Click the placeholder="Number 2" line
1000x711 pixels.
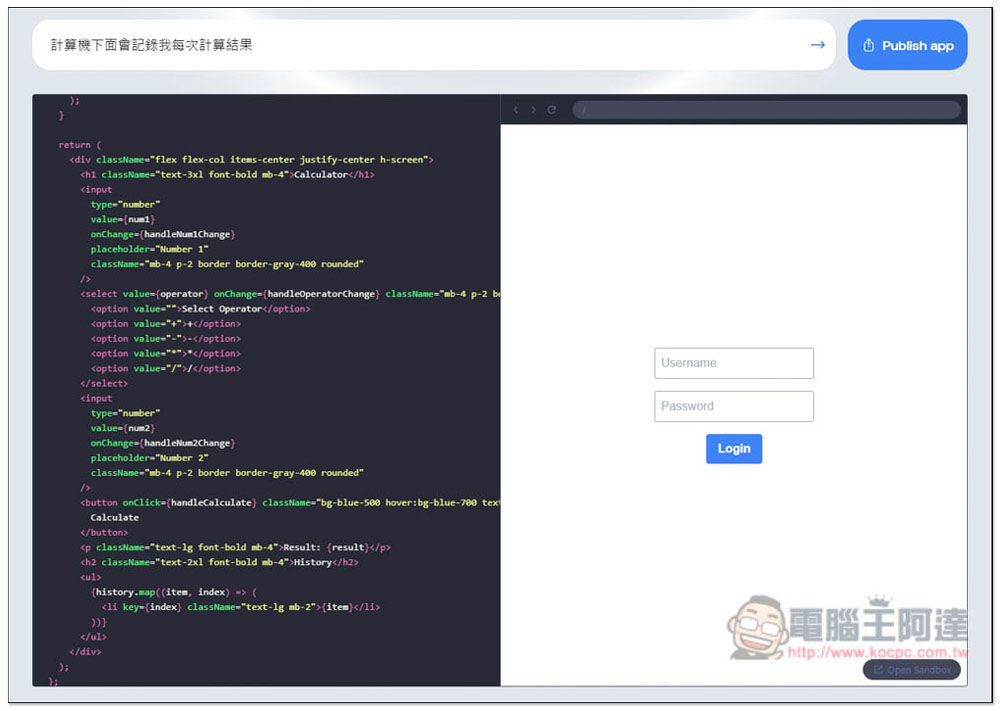[x=149, y=458]
